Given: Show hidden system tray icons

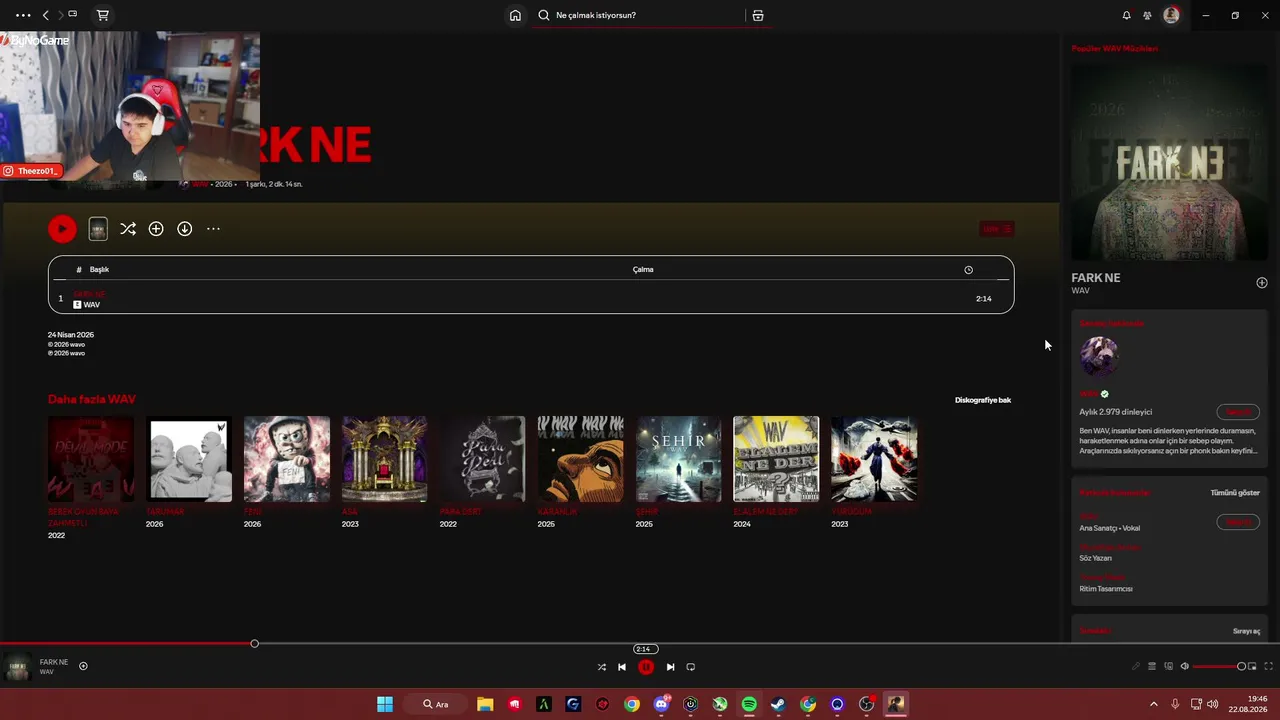Looking at the screenshot, I should [1153, 704].
